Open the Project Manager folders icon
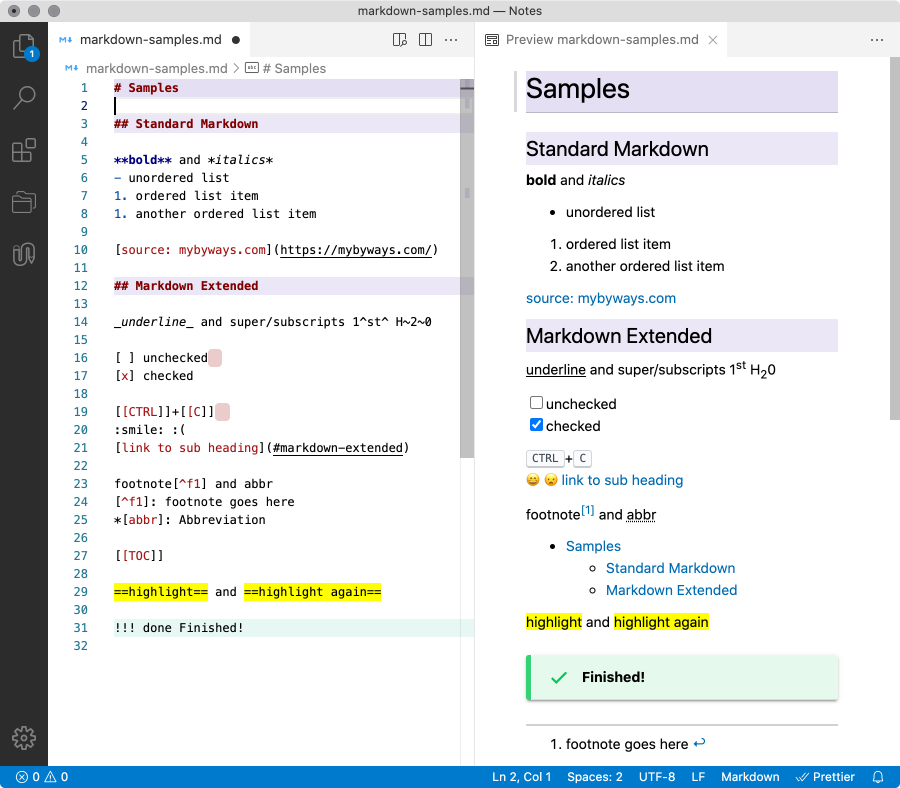This screenshot has width=900, height=788. (x=24, y=202)
